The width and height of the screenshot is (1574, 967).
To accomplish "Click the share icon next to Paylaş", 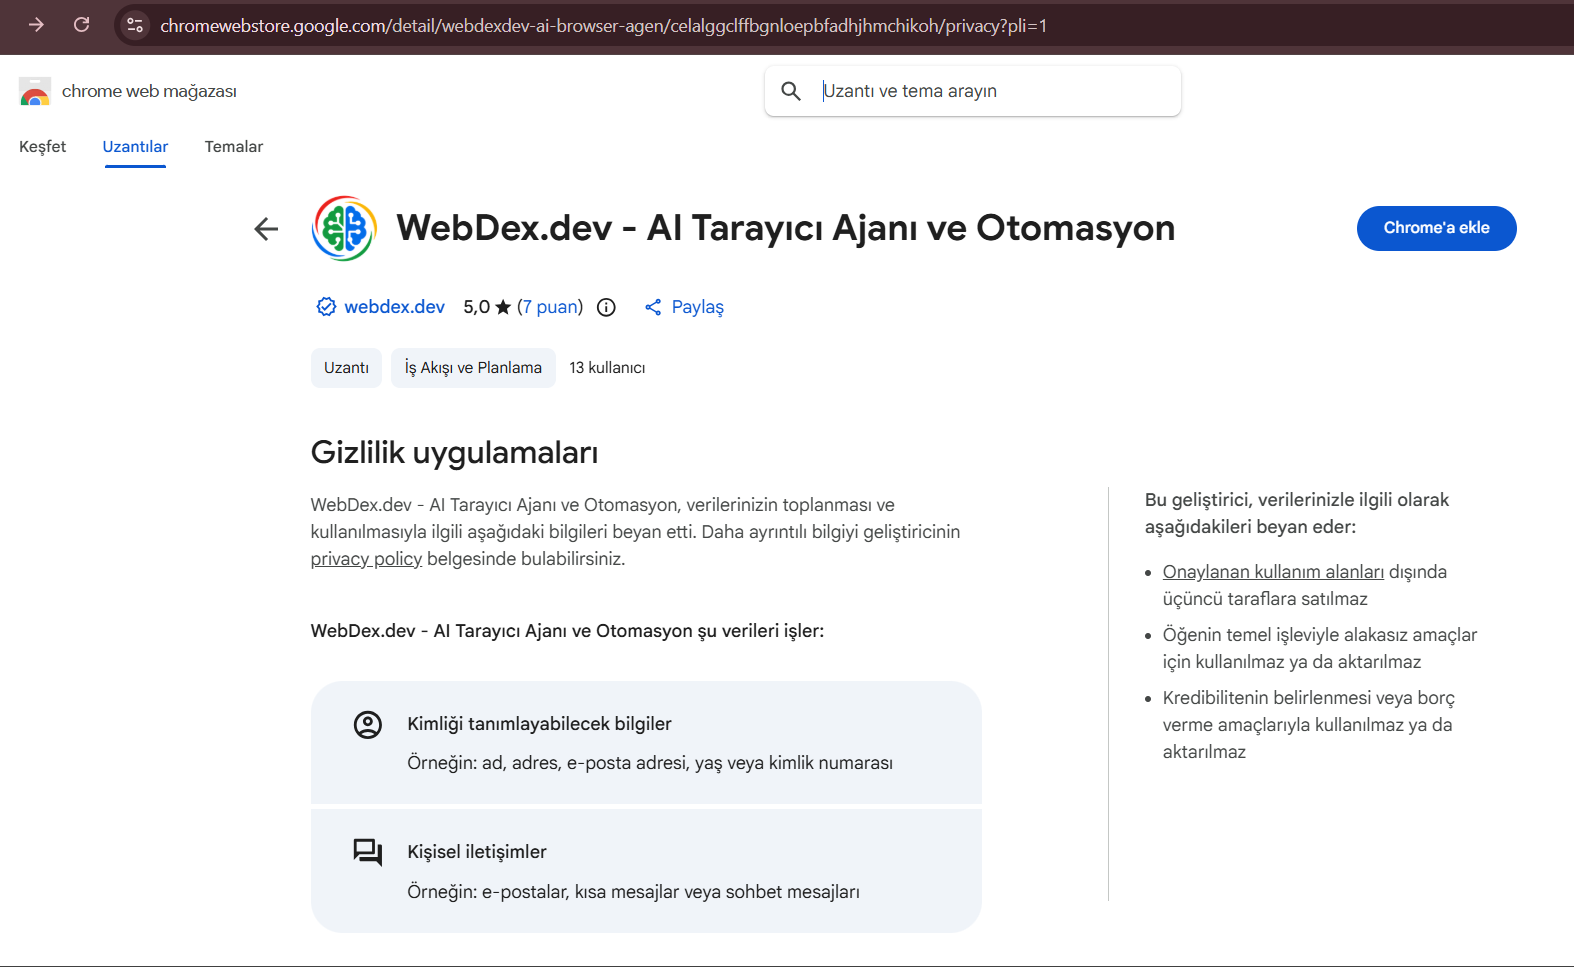I will [x=653, y=307].
